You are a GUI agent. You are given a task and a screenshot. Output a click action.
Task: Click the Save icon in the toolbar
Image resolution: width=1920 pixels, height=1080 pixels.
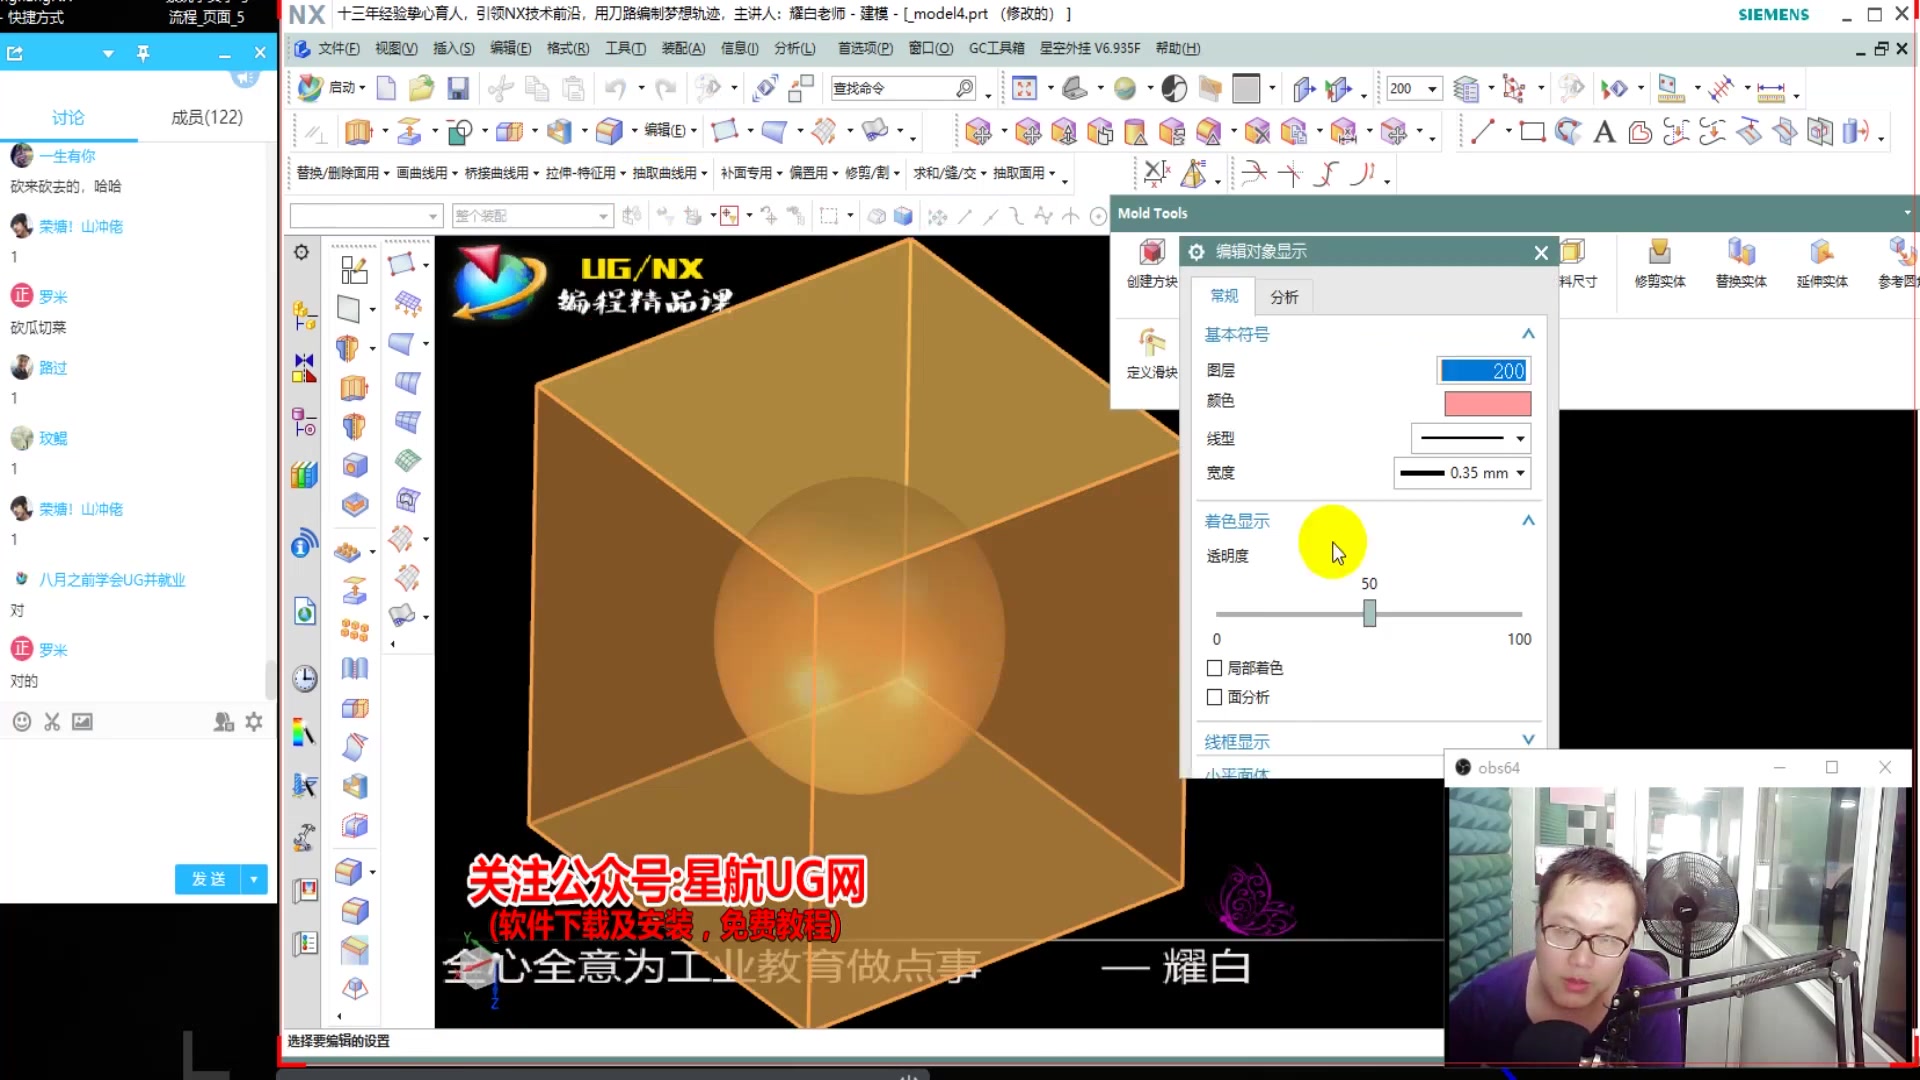click(x=457, y=88)
